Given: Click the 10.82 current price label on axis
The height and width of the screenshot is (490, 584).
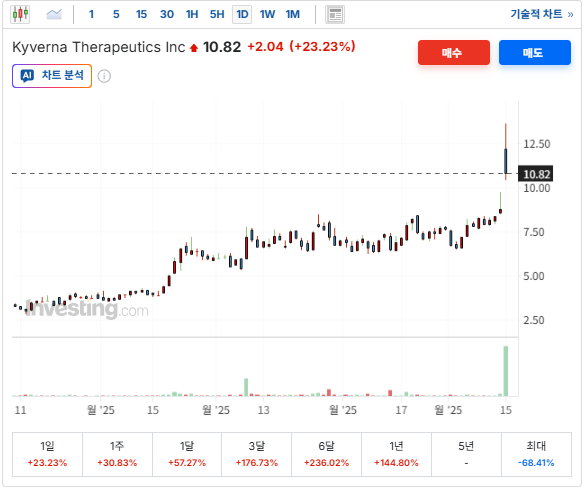Looking at the screenshot, I should pos(536,174).
